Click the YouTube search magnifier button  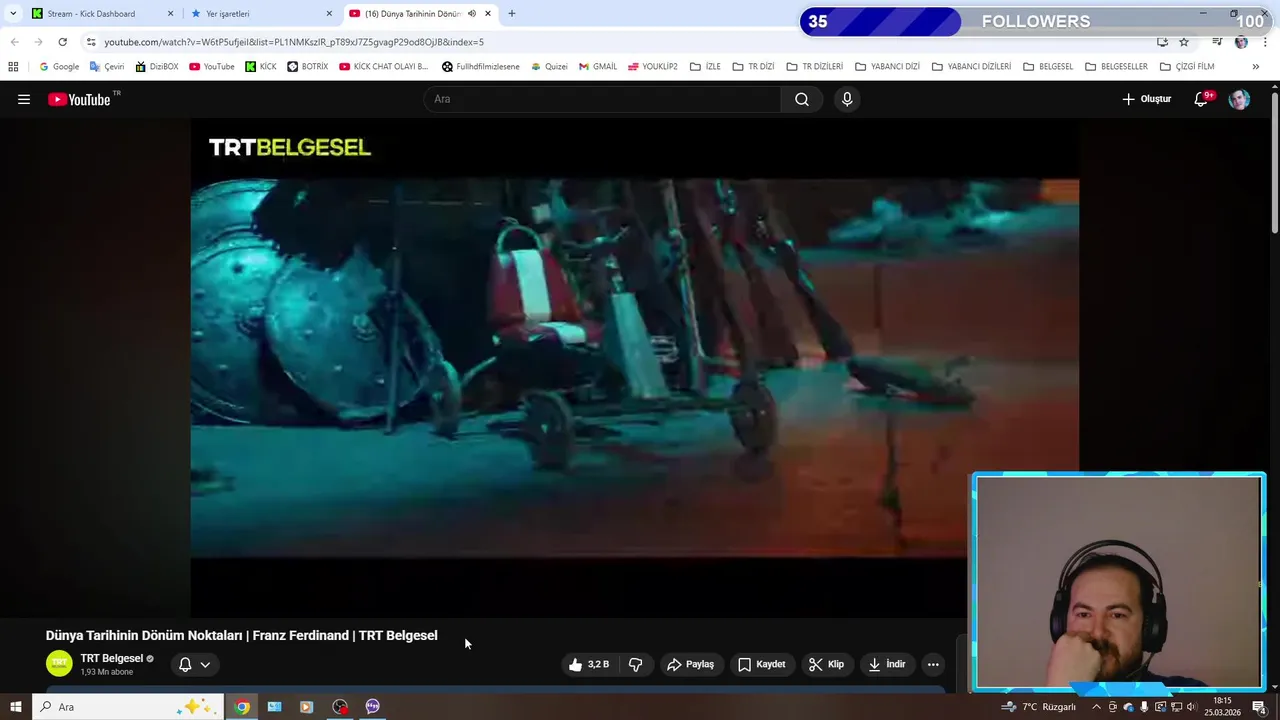click(802, 99)
